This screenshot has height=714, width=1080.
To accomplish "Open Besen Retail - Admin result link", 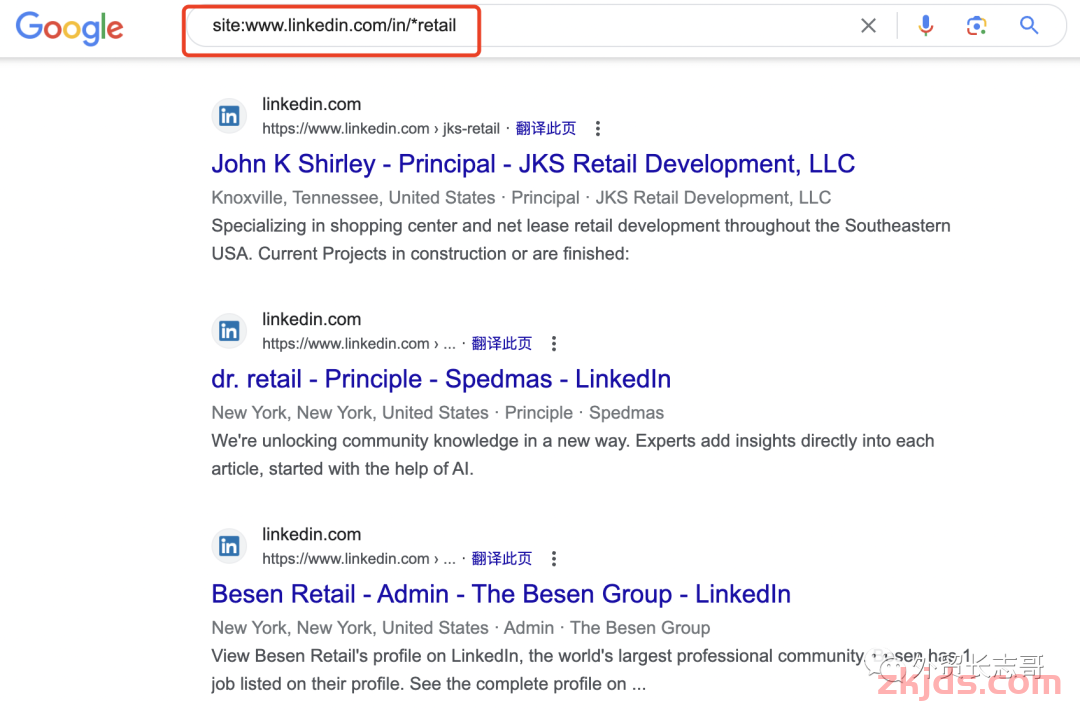I will [501, 594].
